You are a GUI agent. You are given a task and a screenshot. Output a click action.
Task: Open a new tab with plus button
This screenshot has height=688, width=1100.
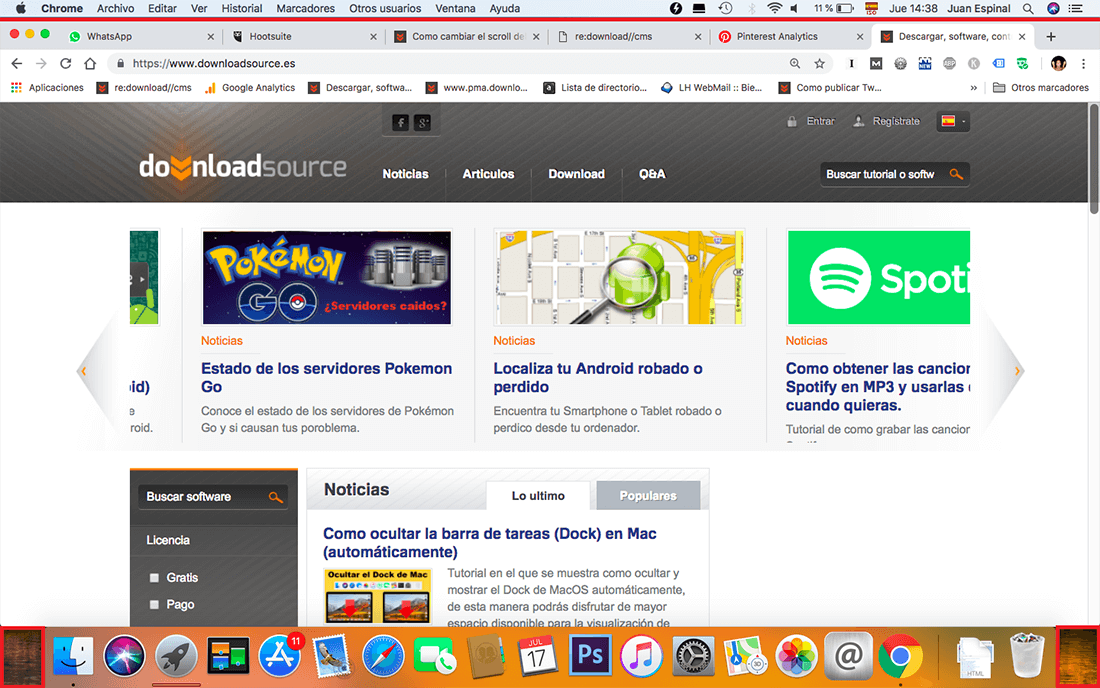[1050, 36]
